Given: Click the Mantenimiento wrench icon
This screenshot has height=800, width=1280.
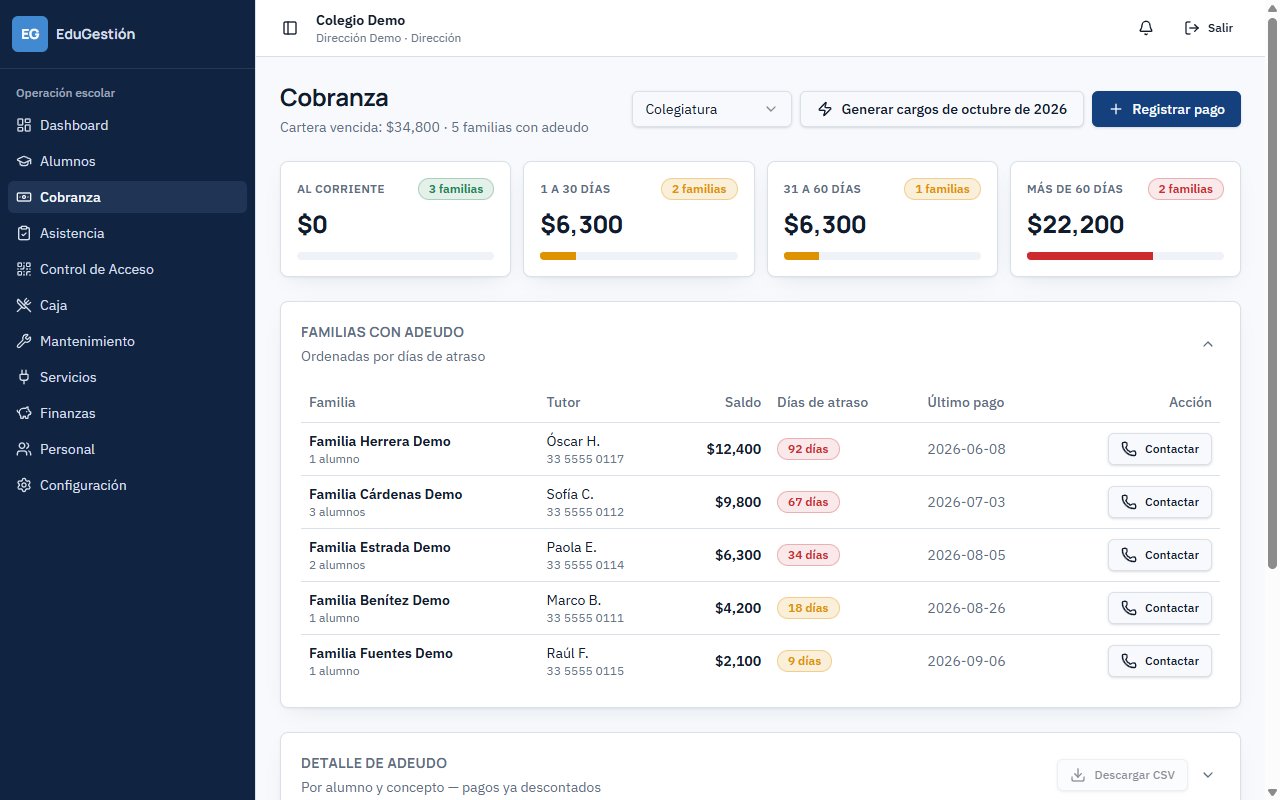Looking at the screenshot, I should click(24, 341).
